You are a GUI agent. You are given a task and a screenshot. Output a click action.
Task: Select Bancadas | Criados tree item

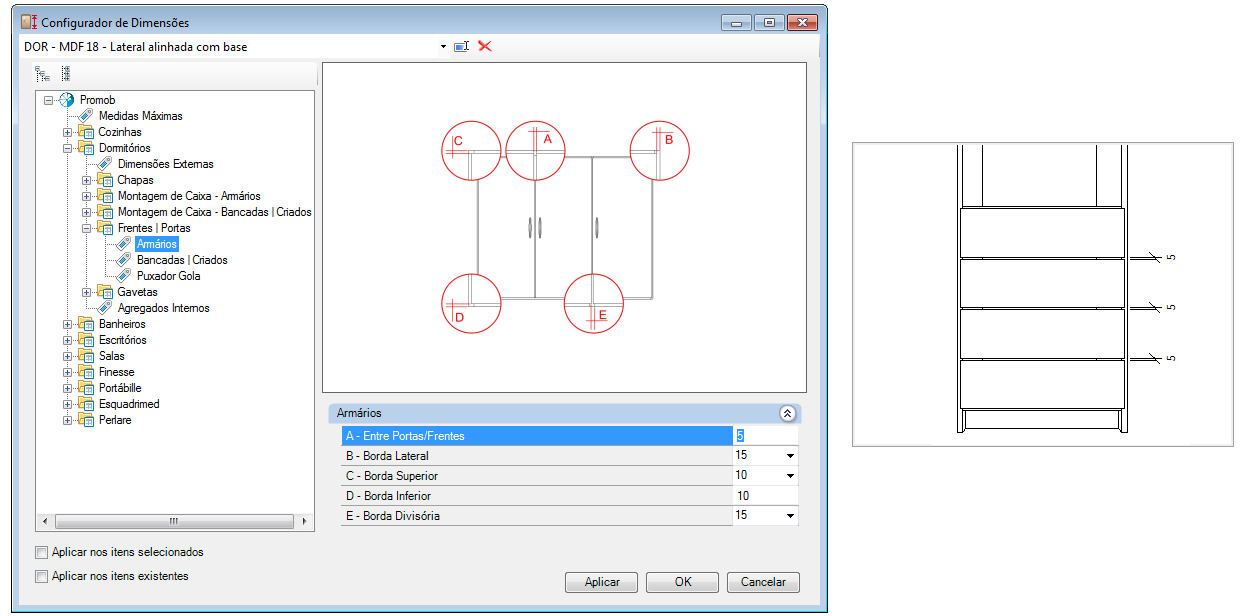(182, 260)
